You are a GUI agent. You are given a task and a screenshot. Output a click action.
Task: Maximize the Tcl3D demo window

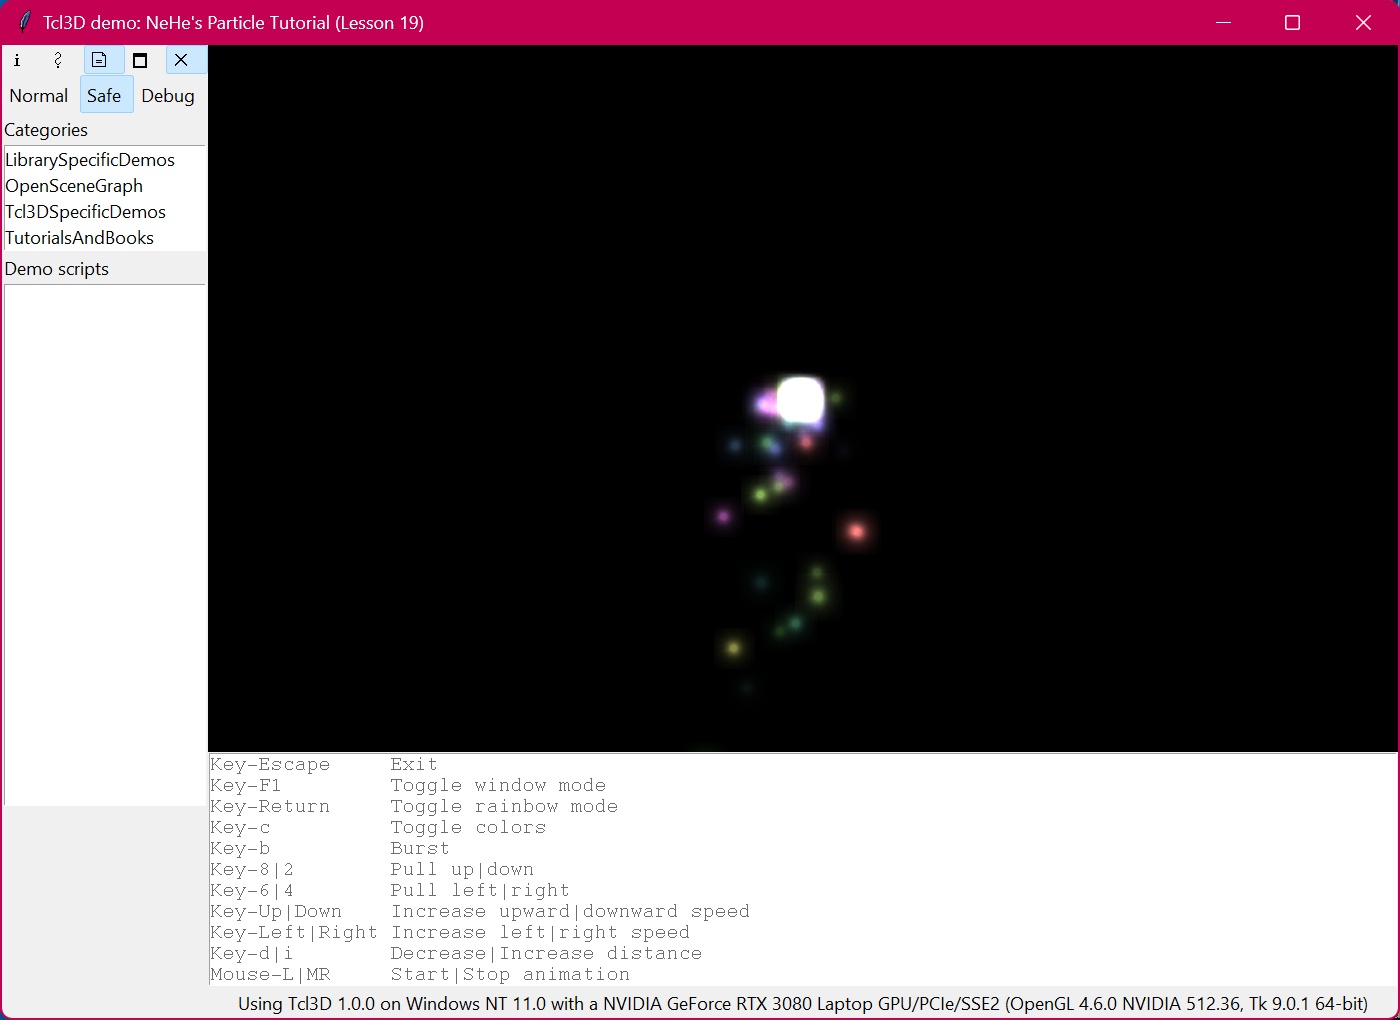click(1292, 22)
